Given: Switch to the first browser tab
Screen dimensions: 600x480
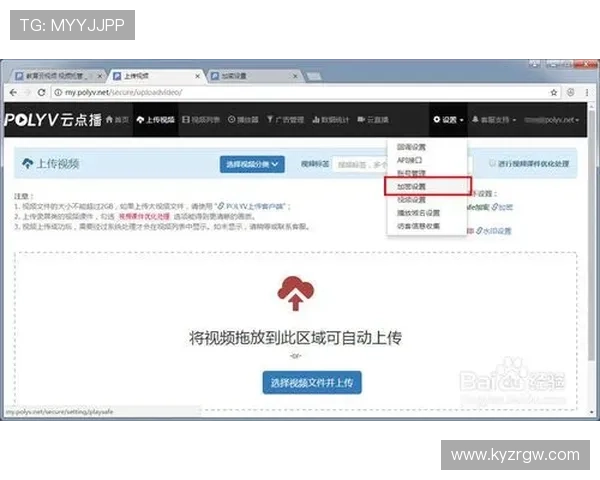Looking at the screenshot, I should pyautogui.click(x=55, y=76).
